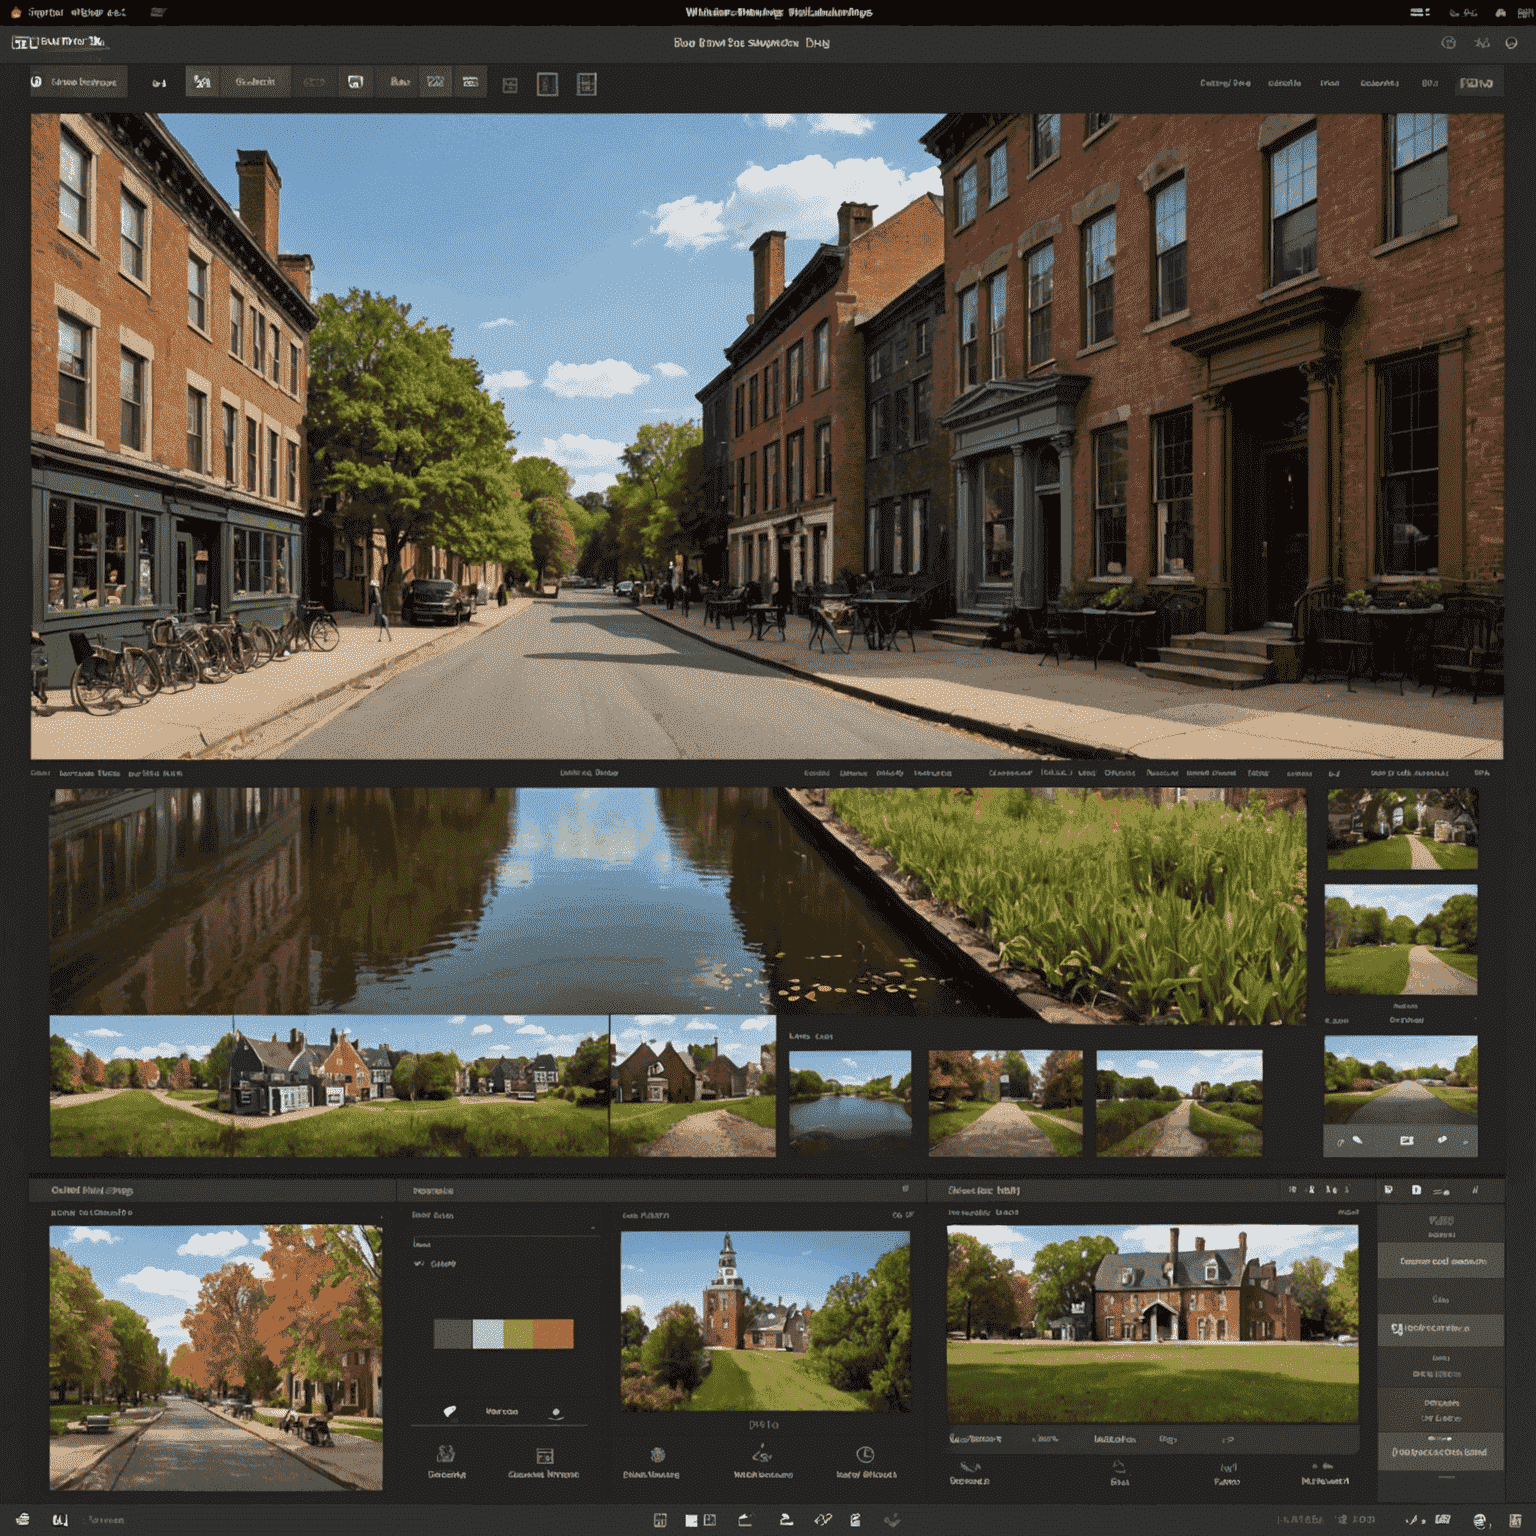Image resolution: width=1536 pixels, height=1536 pixels.
Task: Click the grid icon first in the bottom centre toolbar
Action: click(x=660, y=1520)
